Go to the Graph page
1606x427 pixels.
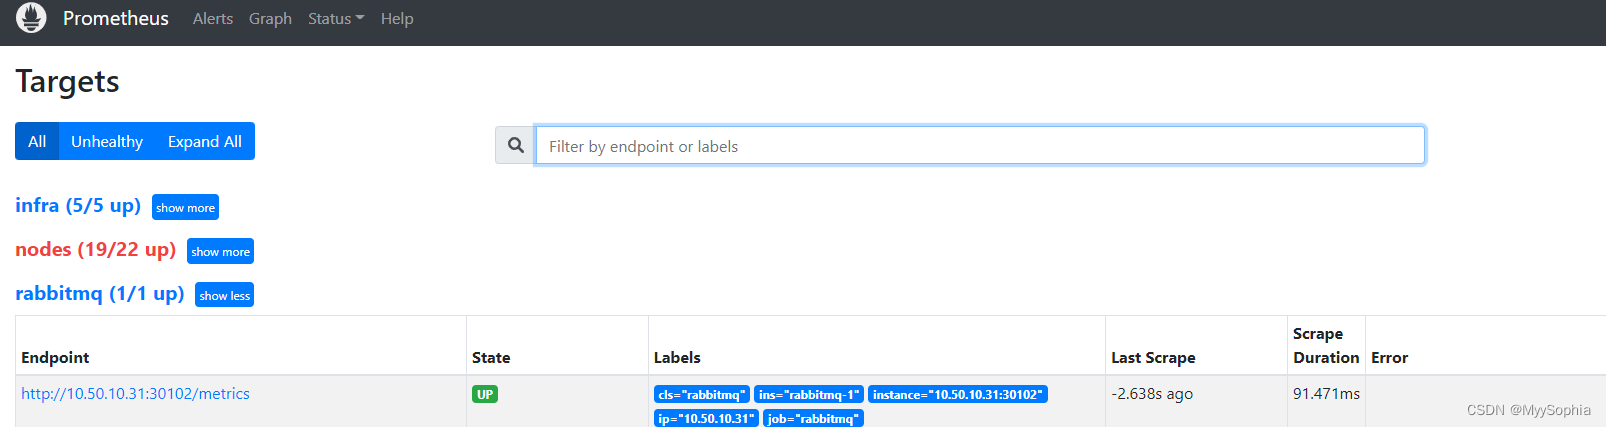(270, 19)
